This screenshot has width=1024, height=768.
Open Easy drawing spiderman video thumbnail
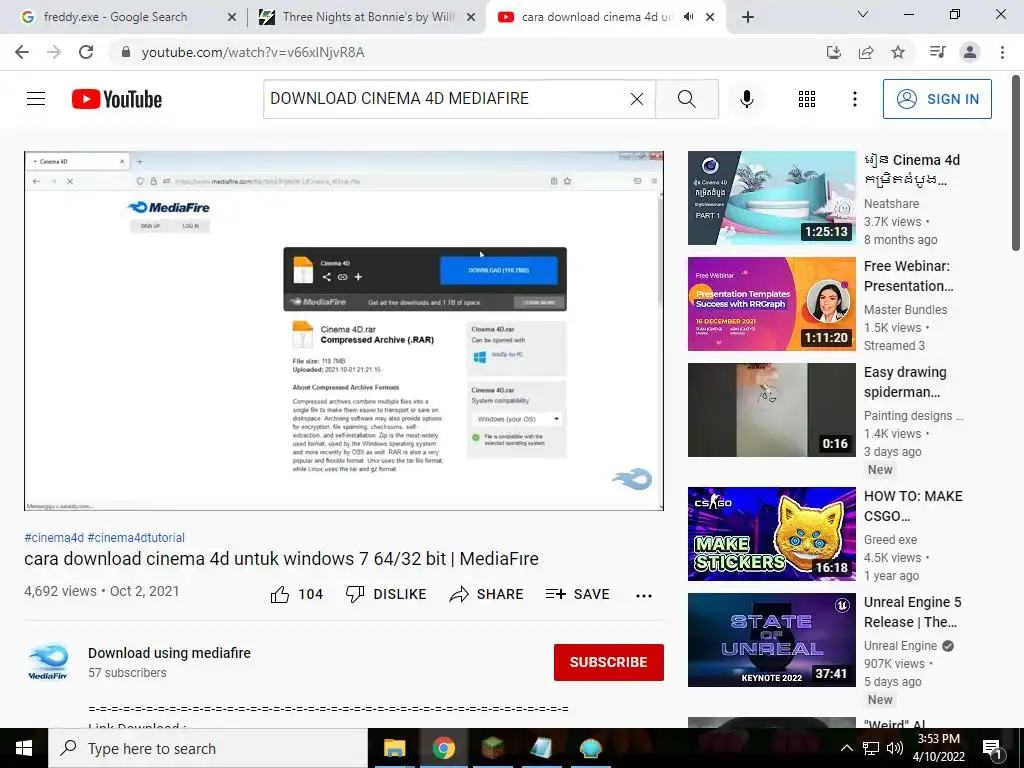click(772, 410)
